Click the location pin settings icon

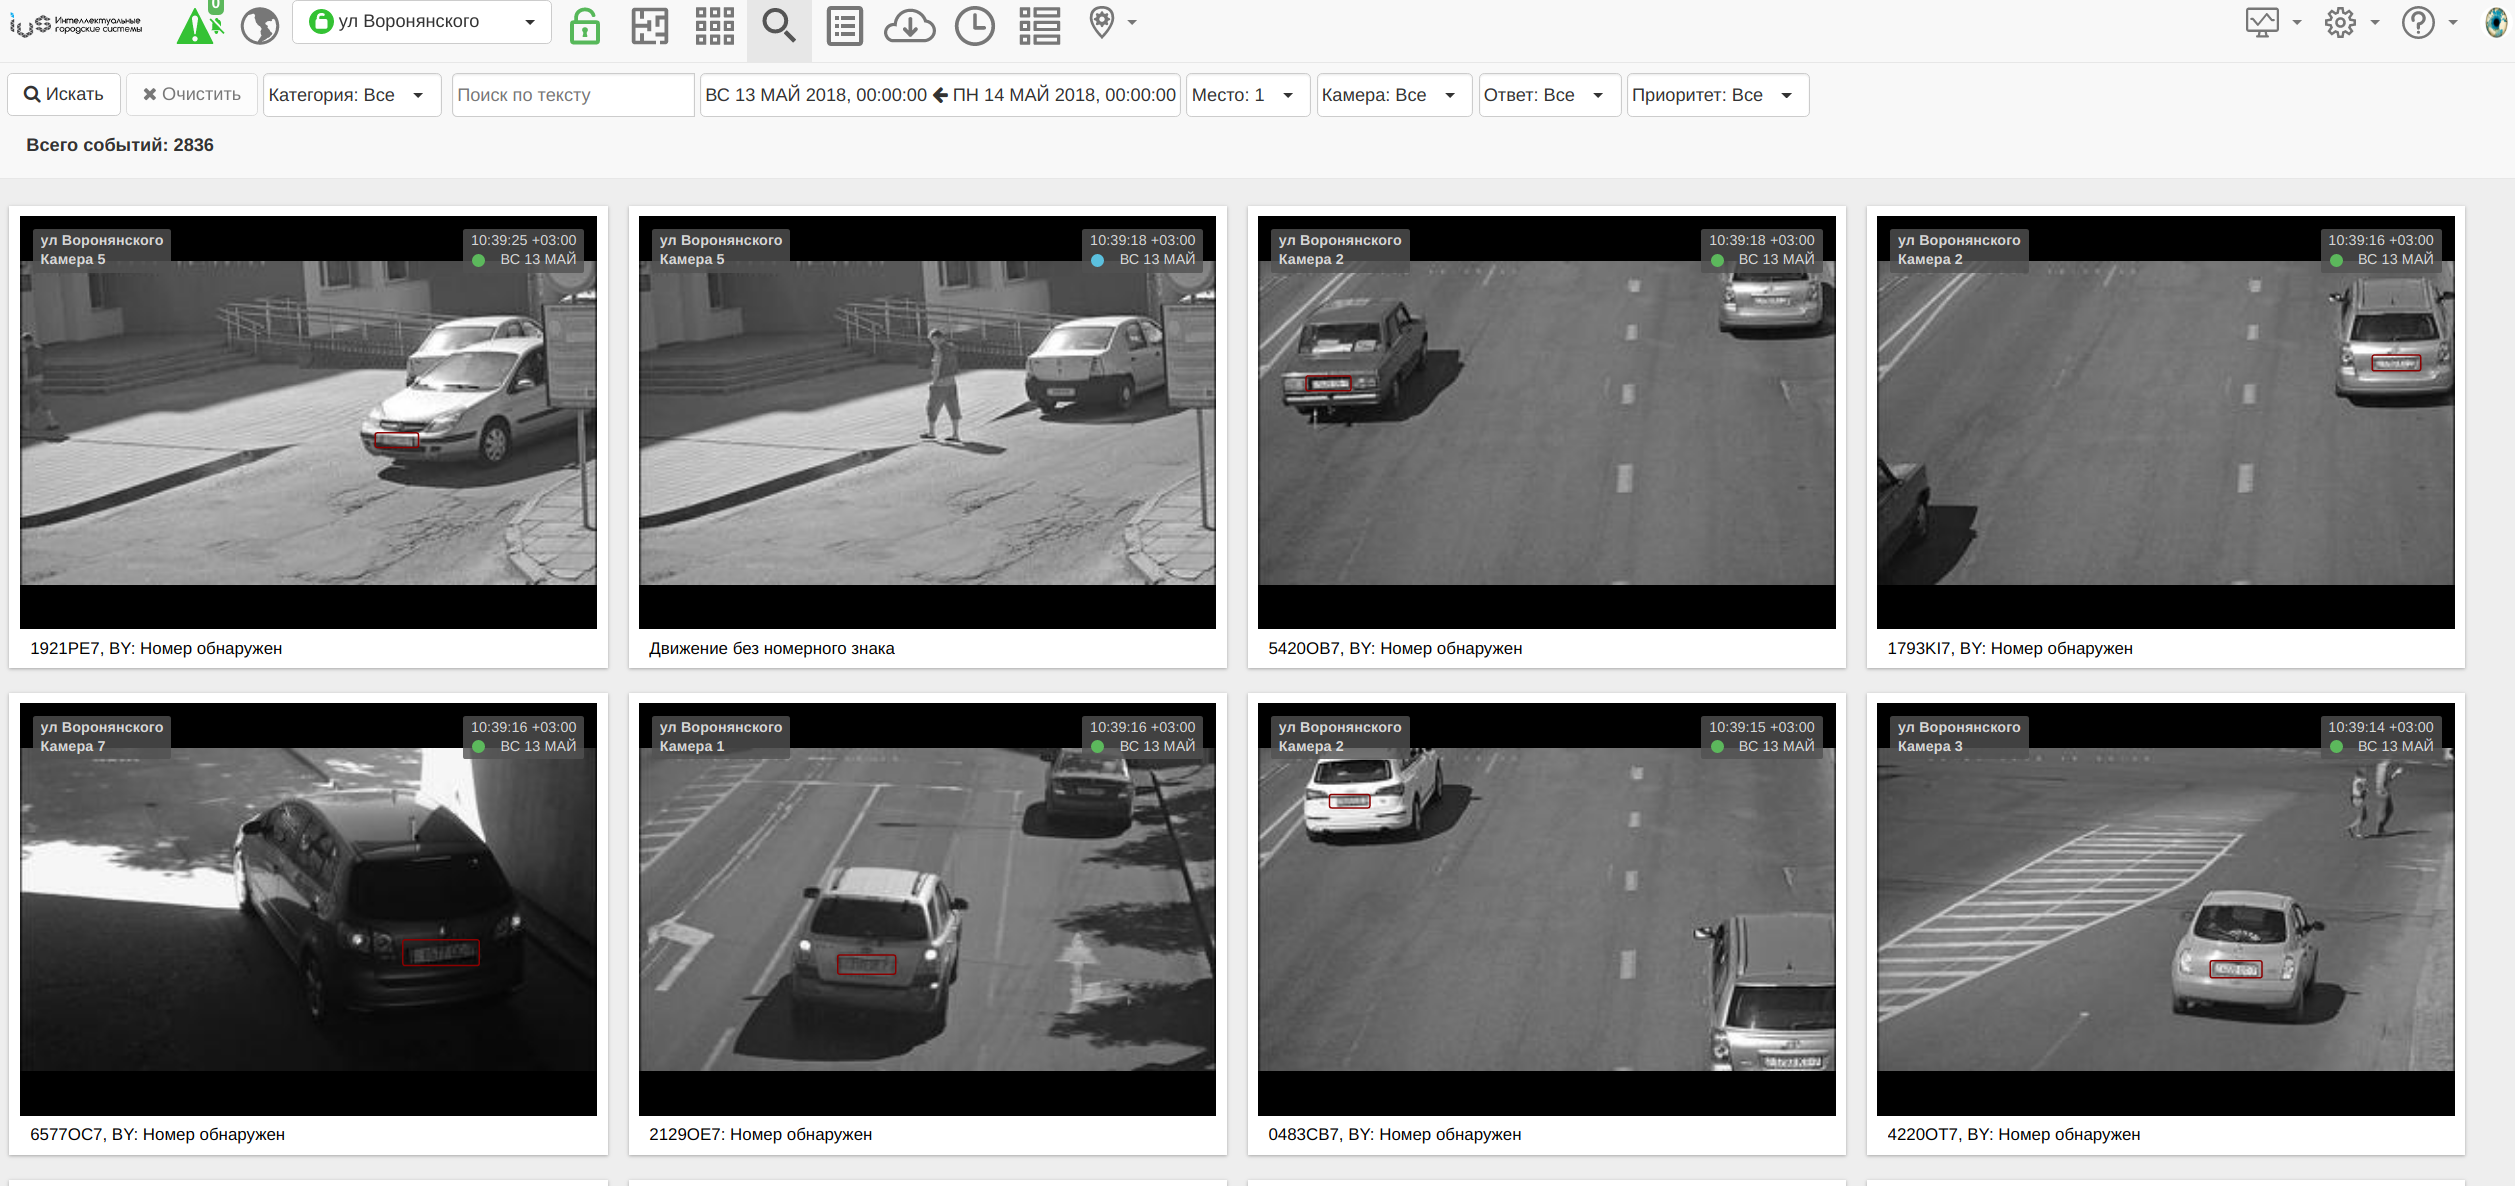[x=1102, y=22]
